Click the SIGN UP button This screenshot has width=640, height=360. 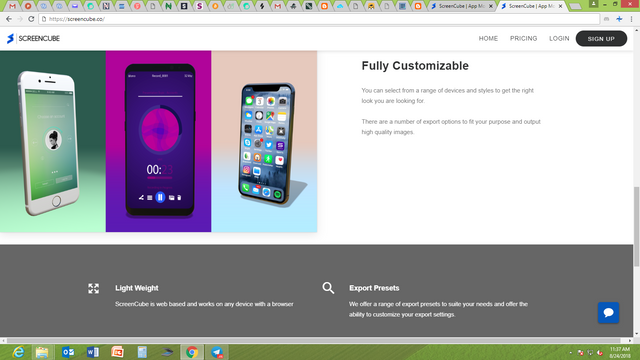(601, 38)
